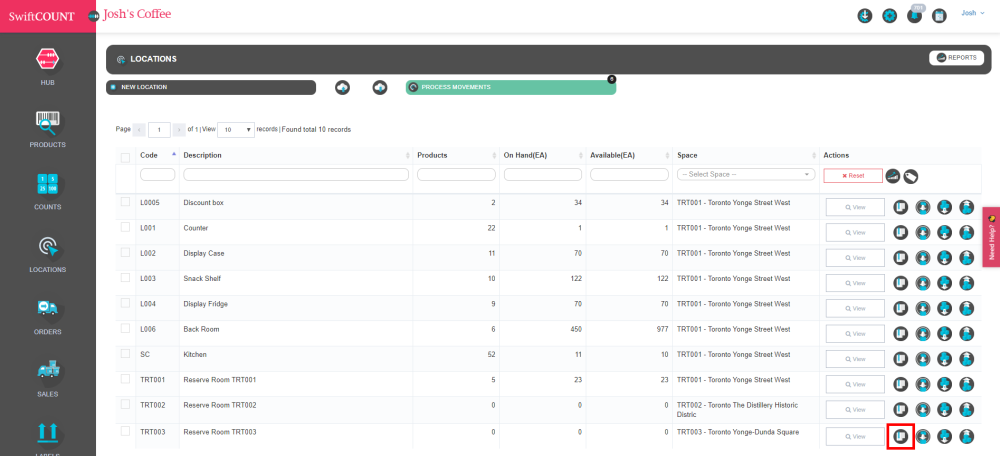
Task: Open the Select Space filter dropdown
Action: (746, 174)
